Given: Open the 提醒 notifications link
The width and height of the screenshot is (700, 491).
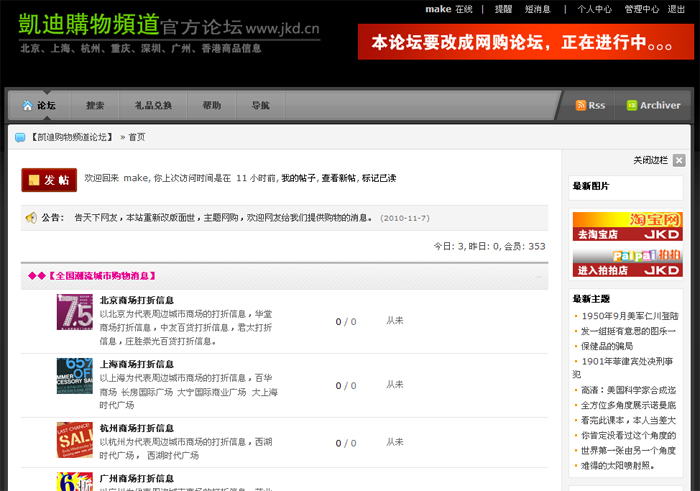Looking at the screenshot, I should tap(503, 9).
